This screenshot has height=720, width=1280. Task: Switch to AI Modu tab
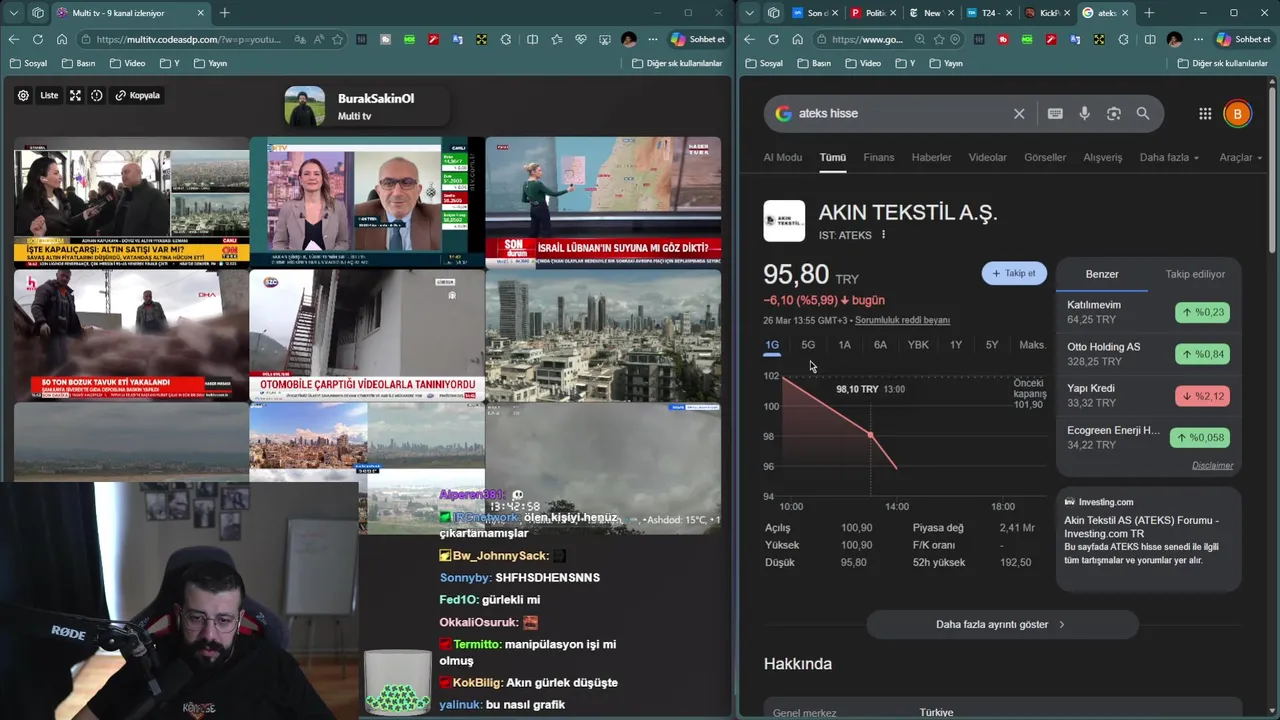coord(783,158)
